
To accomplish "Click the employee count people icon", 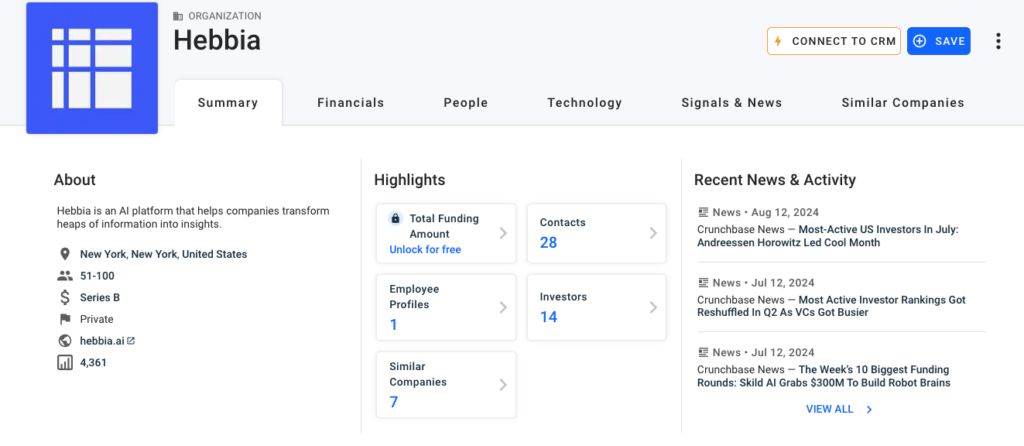I will tap(65, 276).
